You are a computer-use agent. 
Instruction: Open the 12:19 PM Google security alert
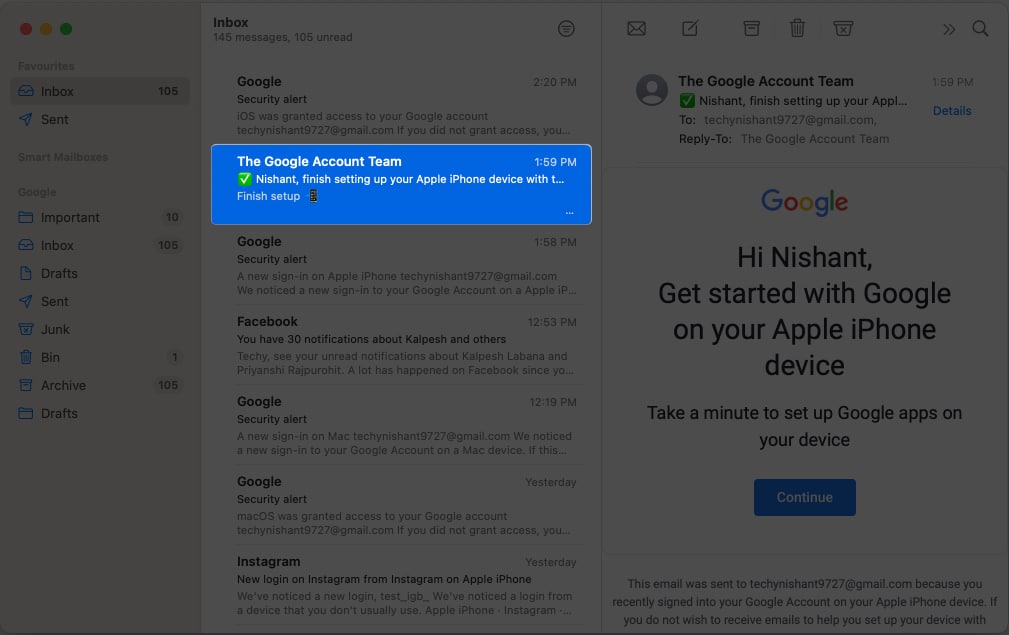402,425
